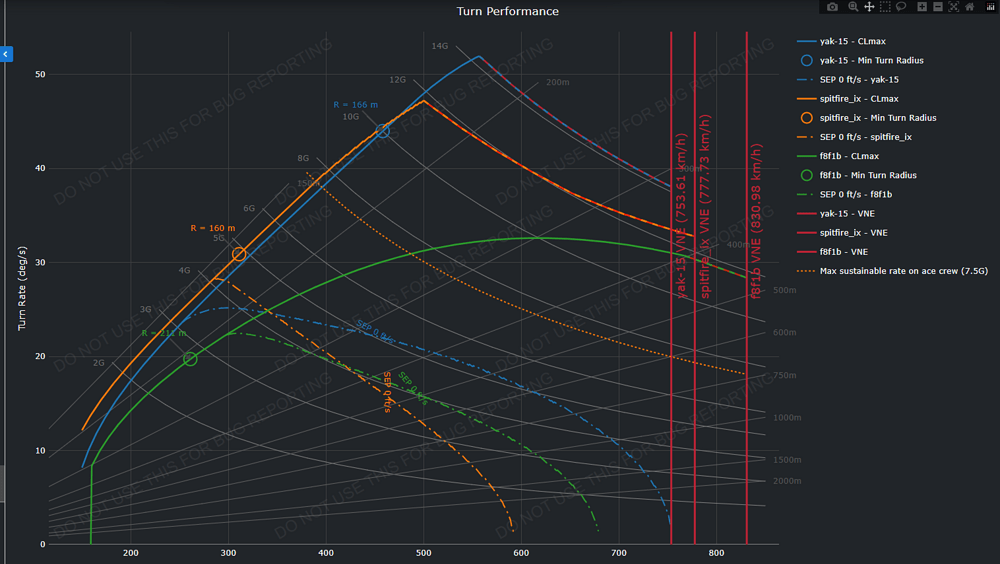Choose the Lasso Select tool
This screenshot has width=1000, height=564.
point(901,7)
